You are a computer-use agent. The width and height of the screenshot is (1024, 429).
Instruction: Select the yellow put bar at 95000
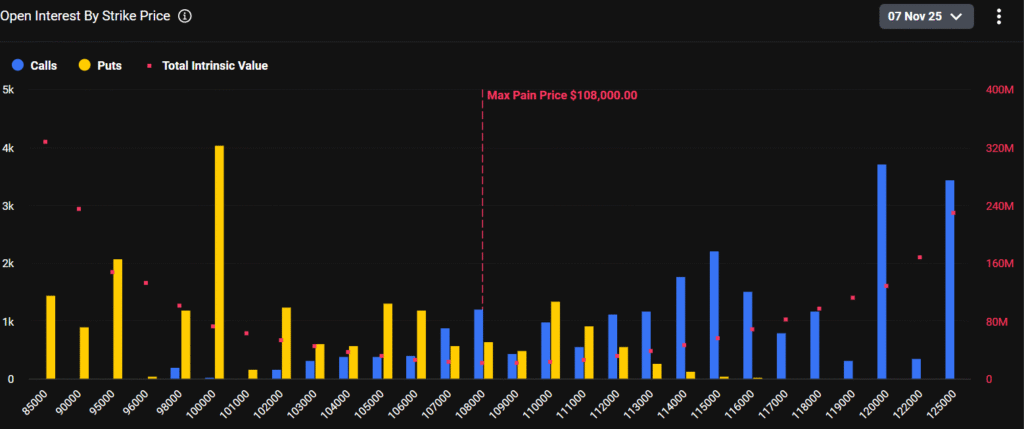118,319
